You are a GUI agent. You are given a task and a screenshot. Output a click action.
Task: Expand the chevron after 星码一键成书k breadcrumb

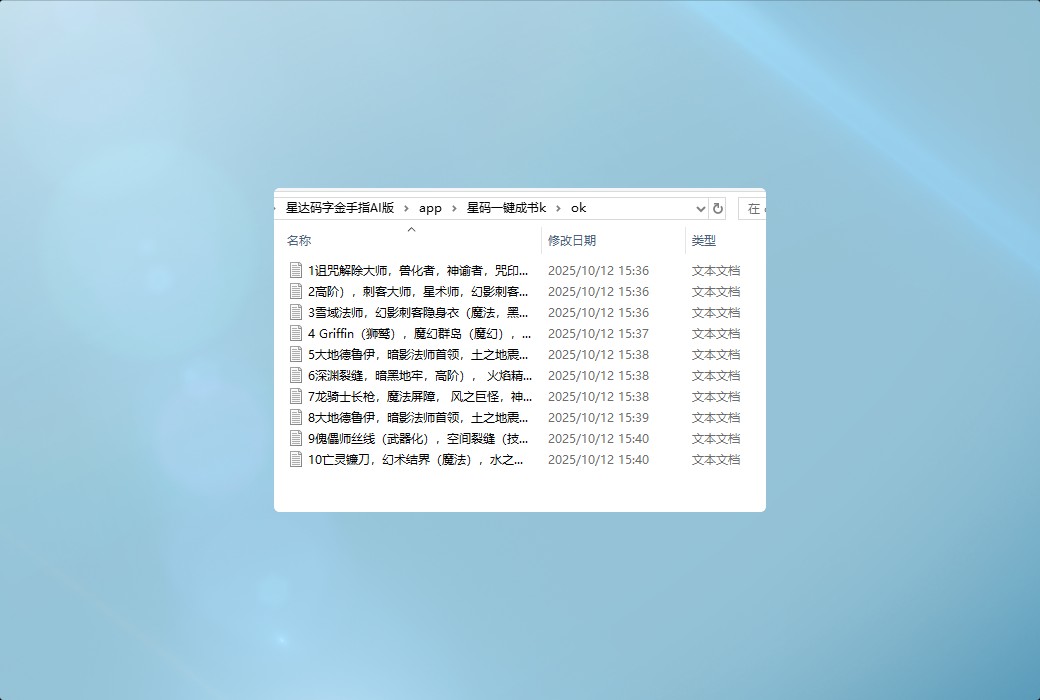(x=559, y=208)
